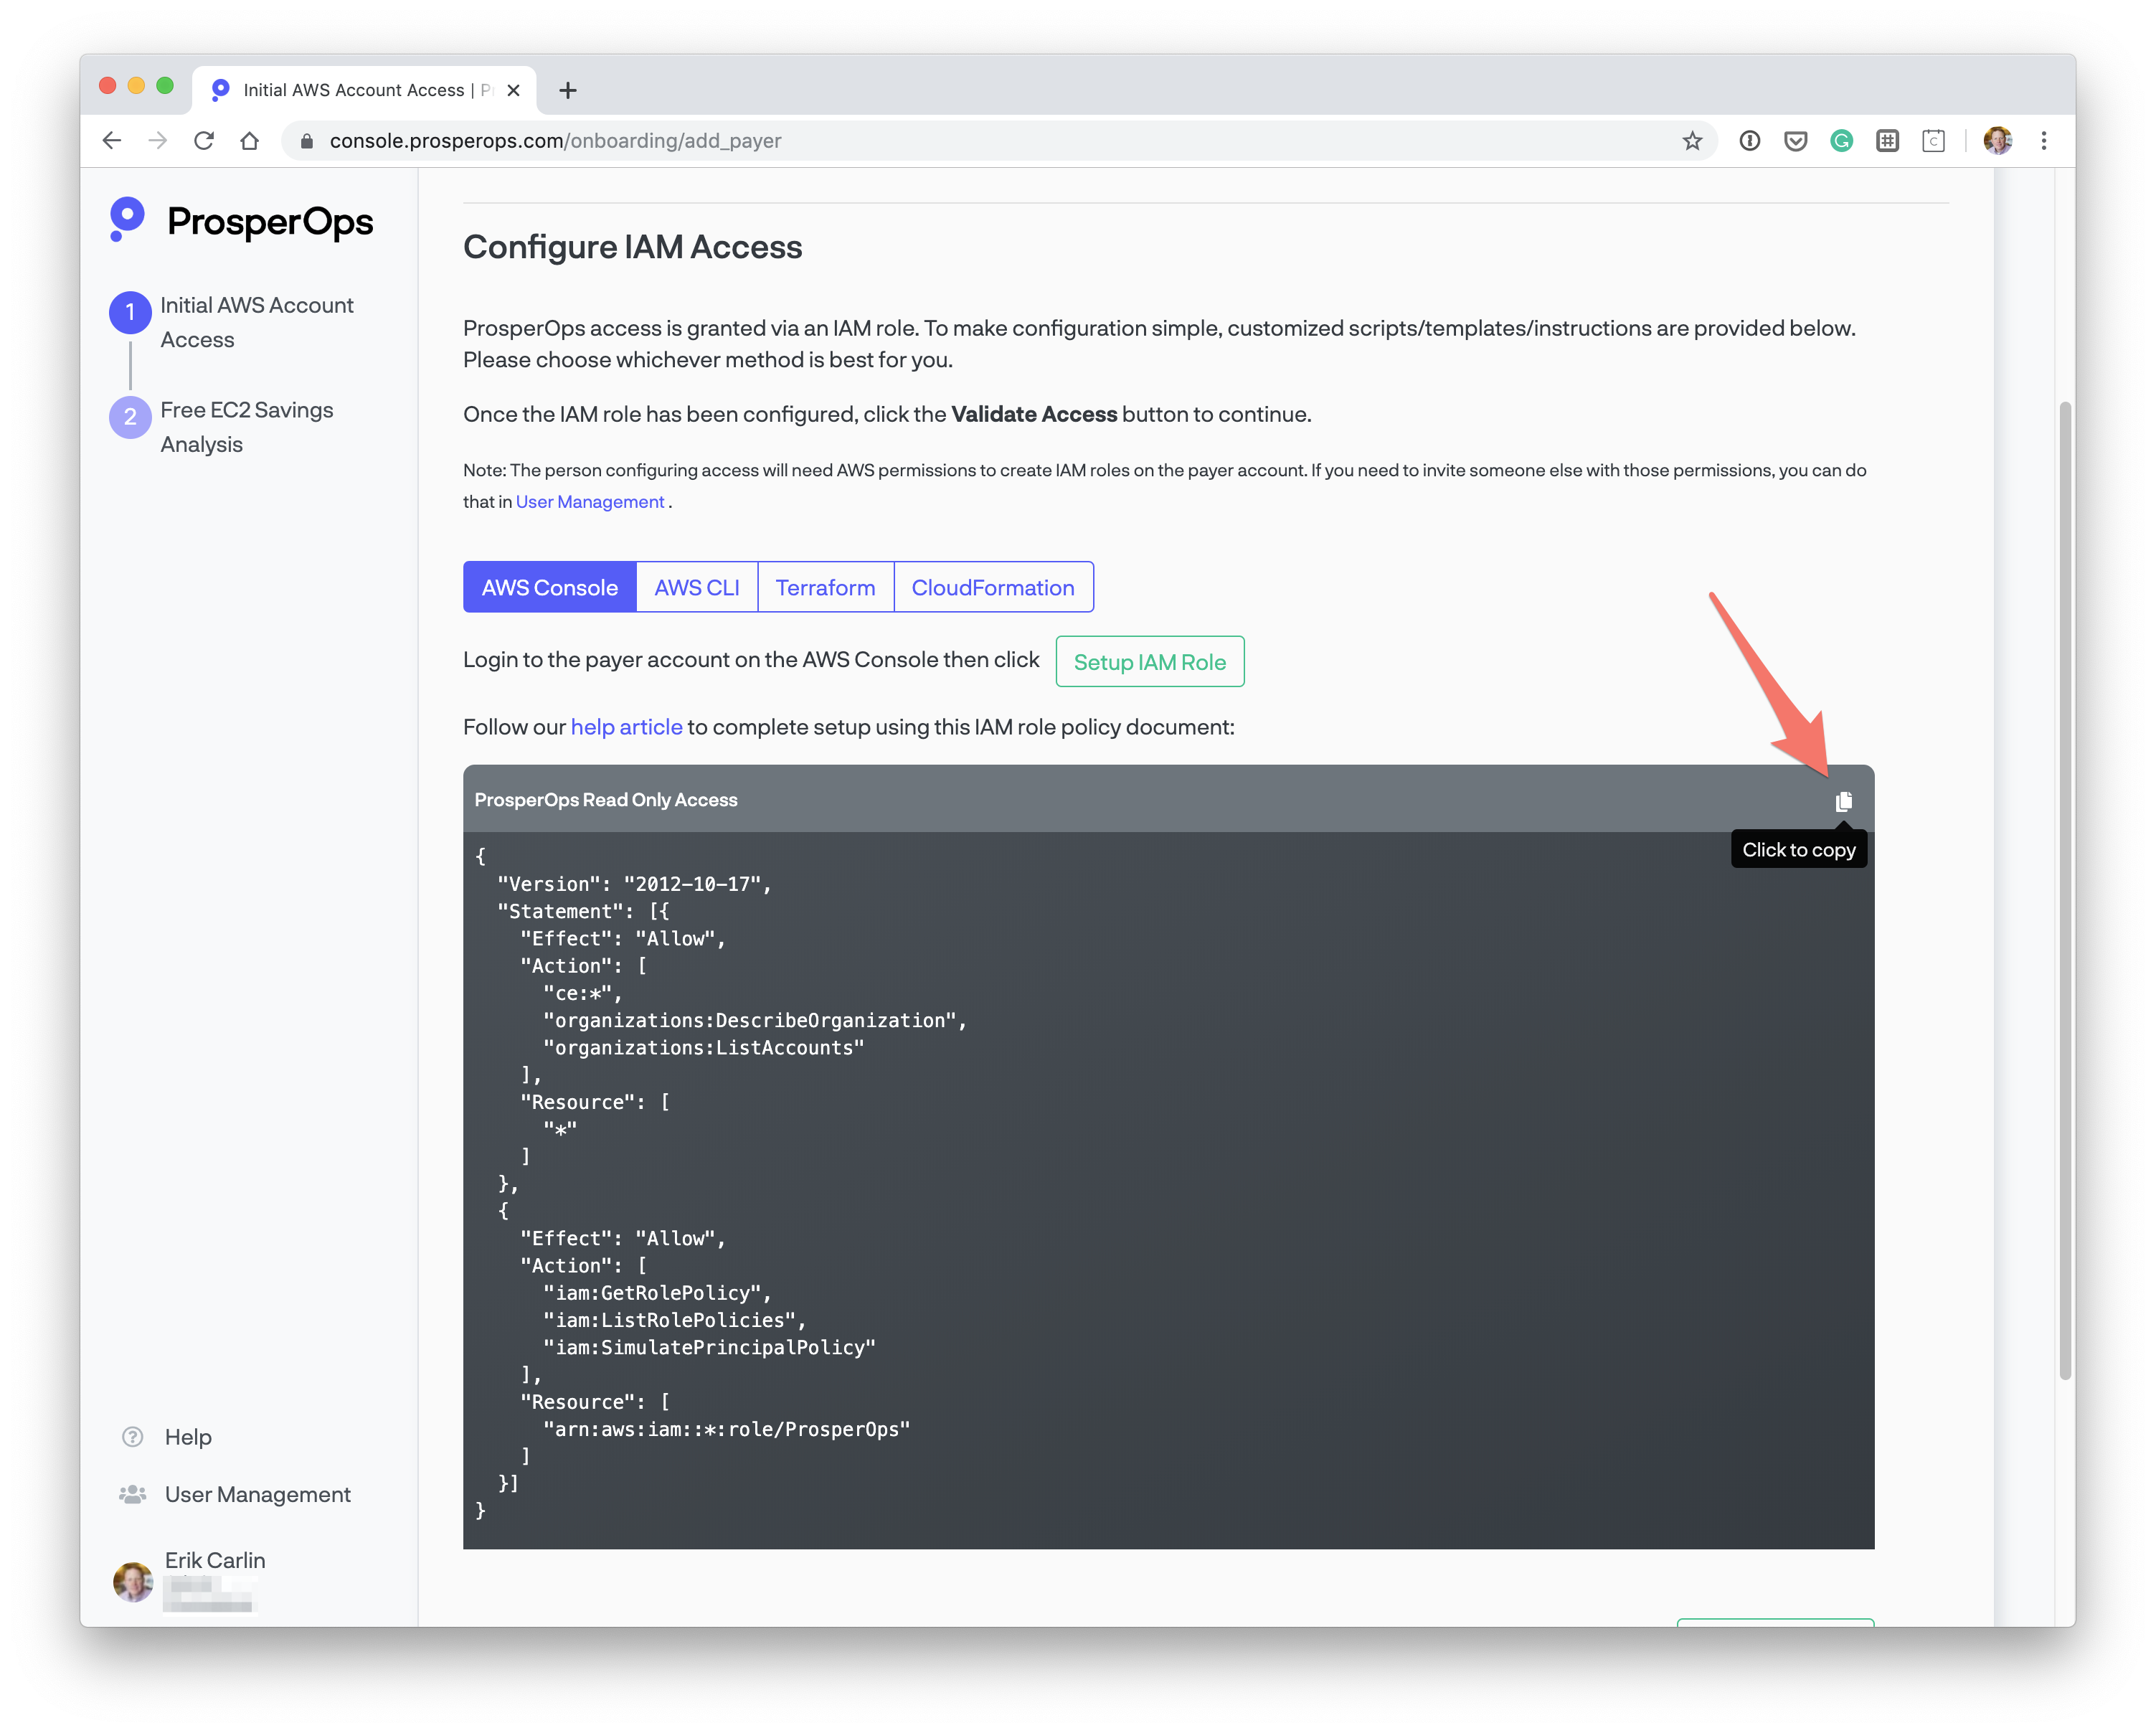This screenshot has height=1733, width=2156.
Task: Click the "Version": "2012-10-17" line
Action: pos(635,884)
